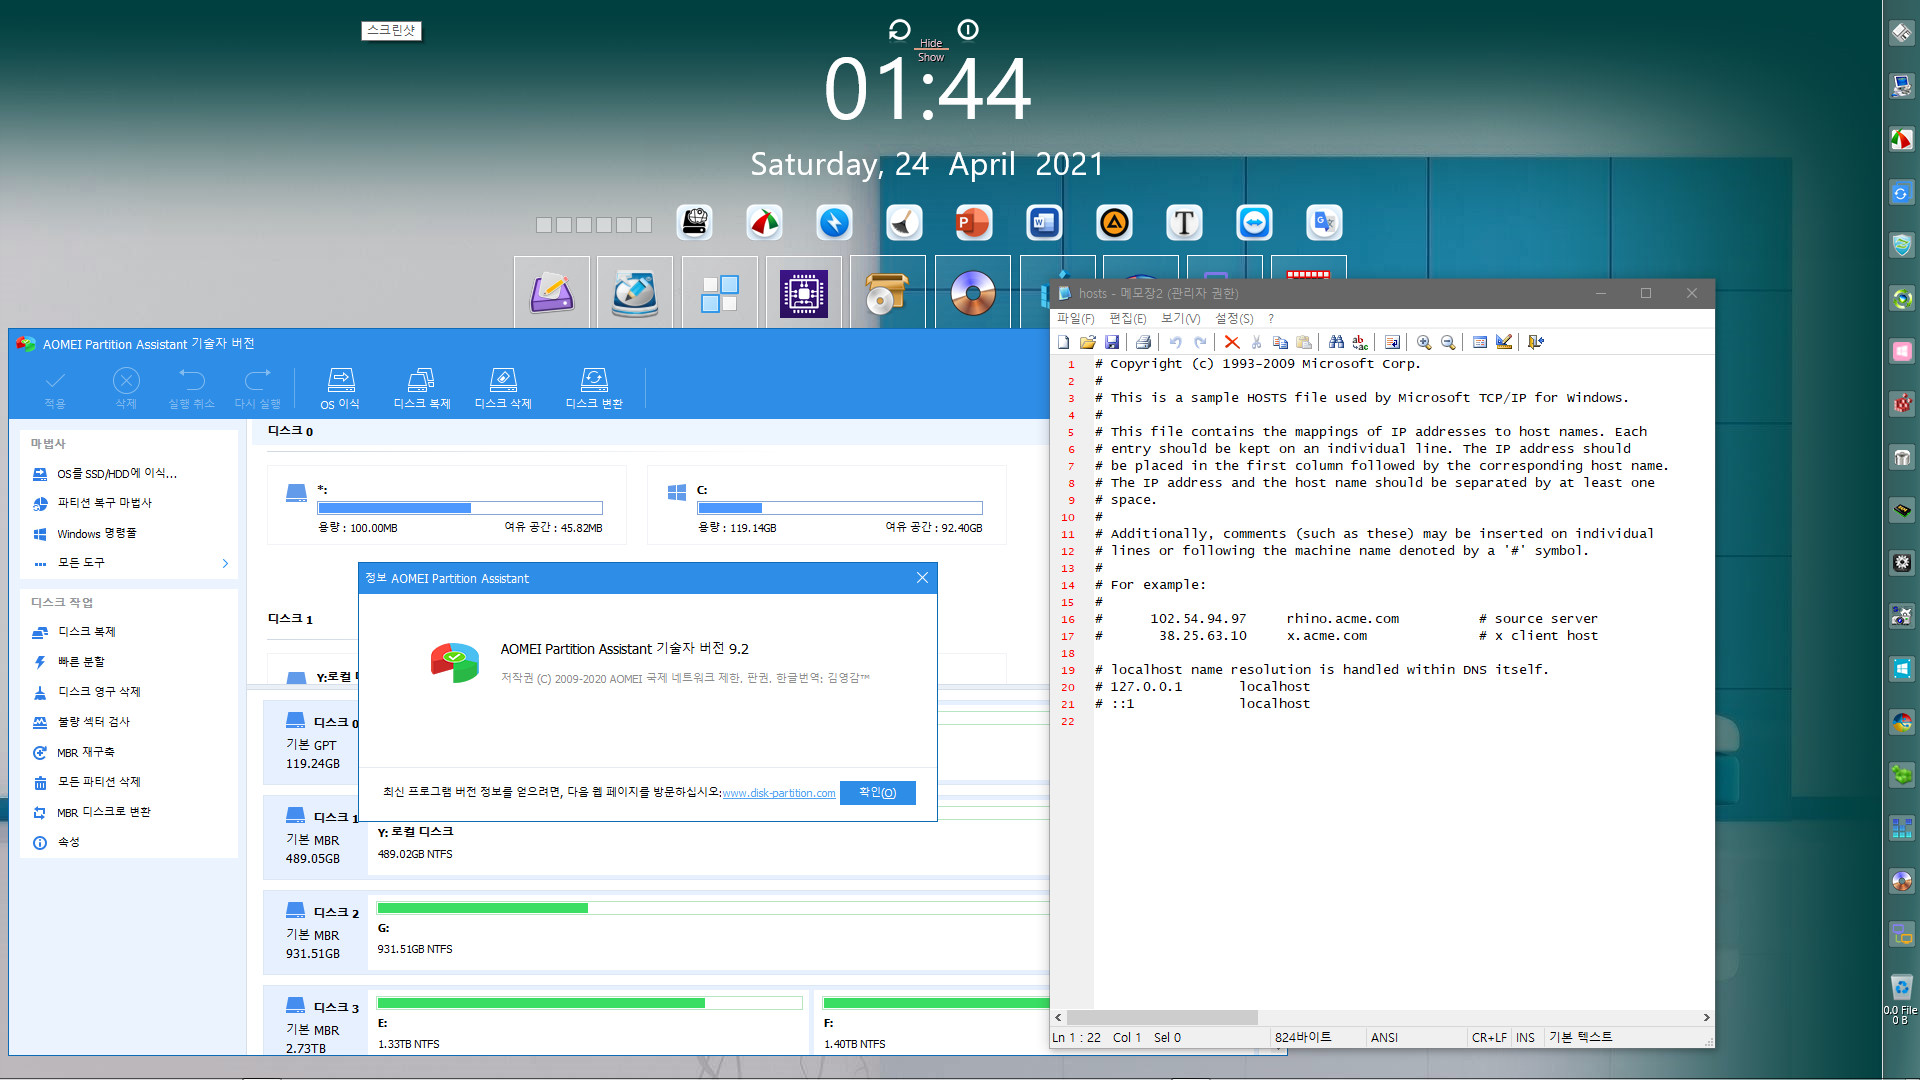Select MBR 디스크로 변환 entry
This screenshot has width=1920, height=1080.
[x=103, y=812]
